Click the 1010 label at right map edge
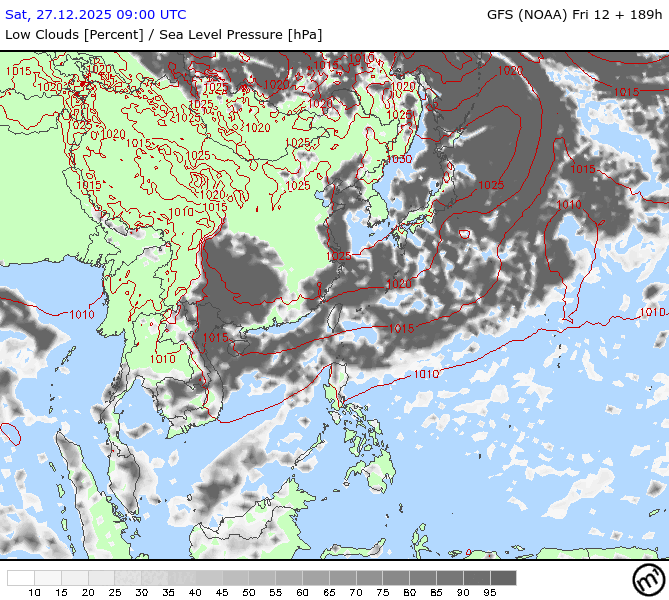The image size is (669, 600). point(652,312)
